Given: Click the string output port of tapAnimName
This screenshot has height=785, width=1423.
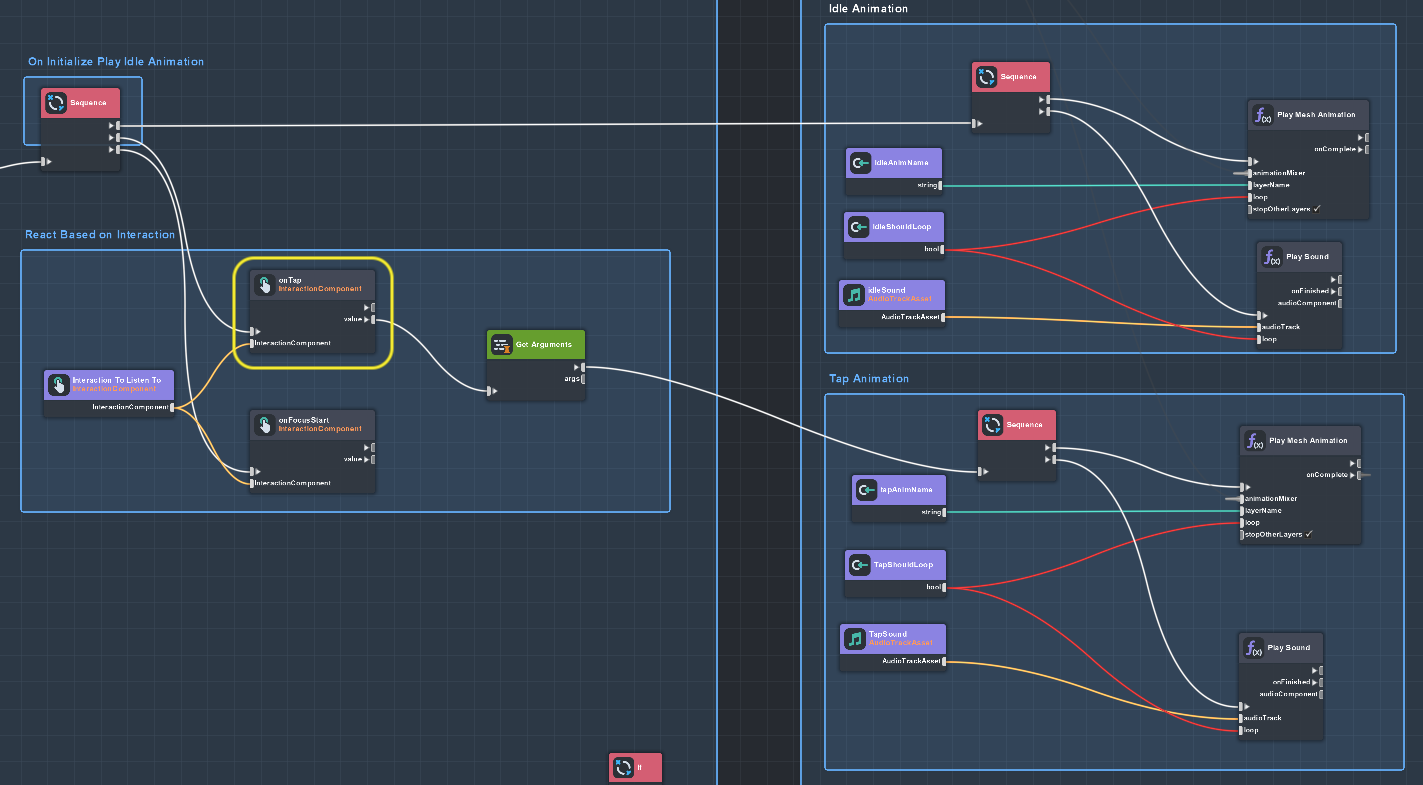Looking at the screenshot, I should pos(944,512).
